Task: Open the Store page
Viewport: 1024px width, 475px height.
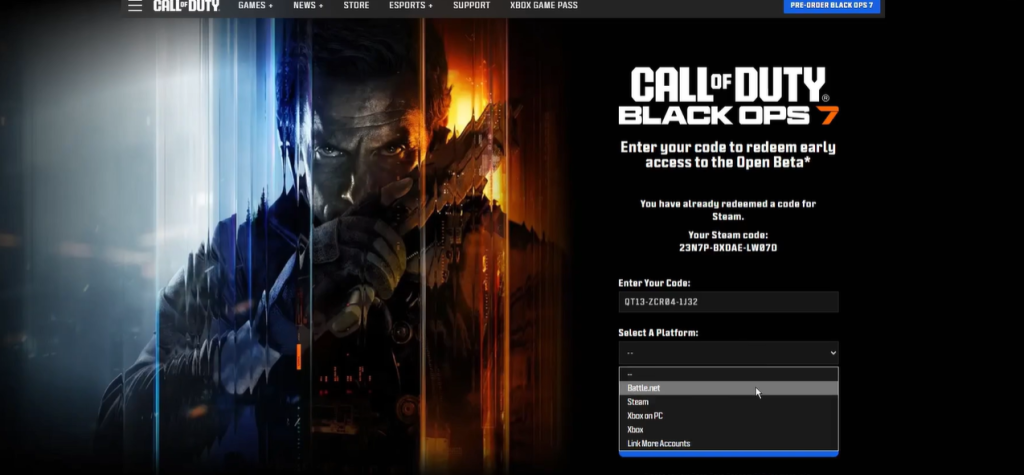Action: (x=356, y=6)
